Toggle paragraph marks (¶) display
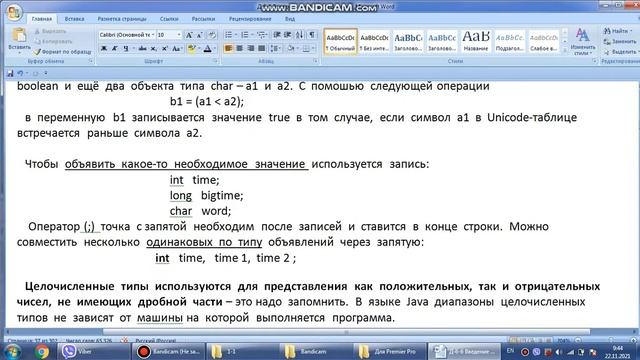This screenshot has width=640, height=360. [312, 35]
